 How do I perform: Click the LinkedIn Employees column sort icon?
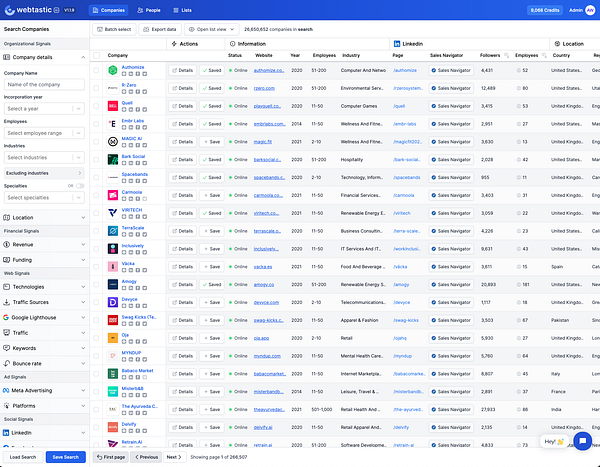[543, 56]
